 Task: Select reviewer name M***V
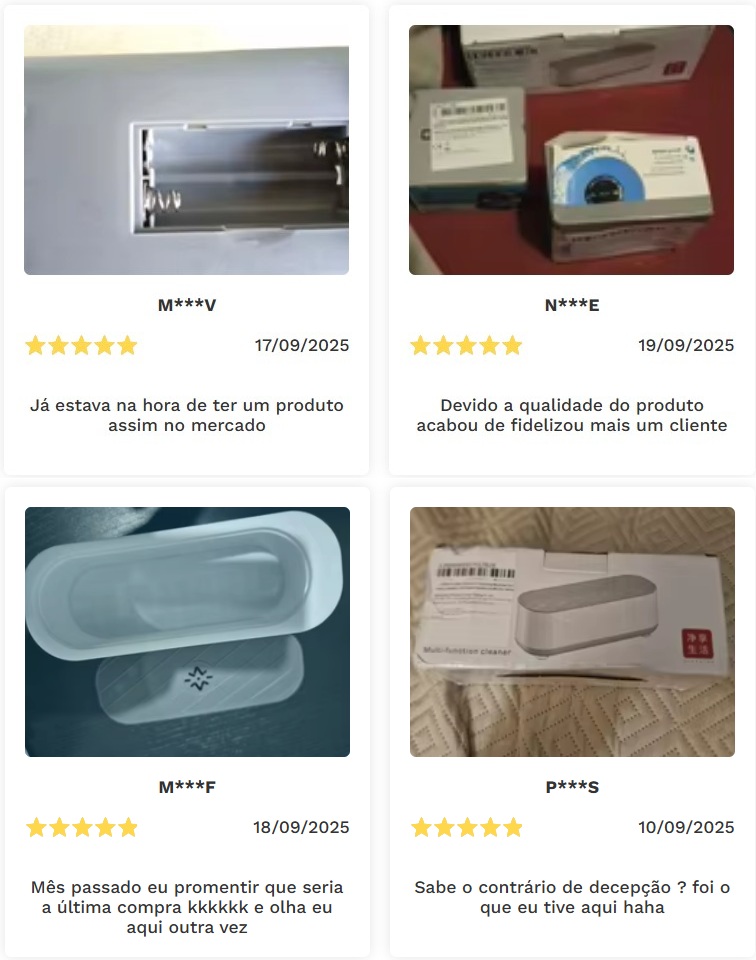pyautogui.click(x=187, y=305)
